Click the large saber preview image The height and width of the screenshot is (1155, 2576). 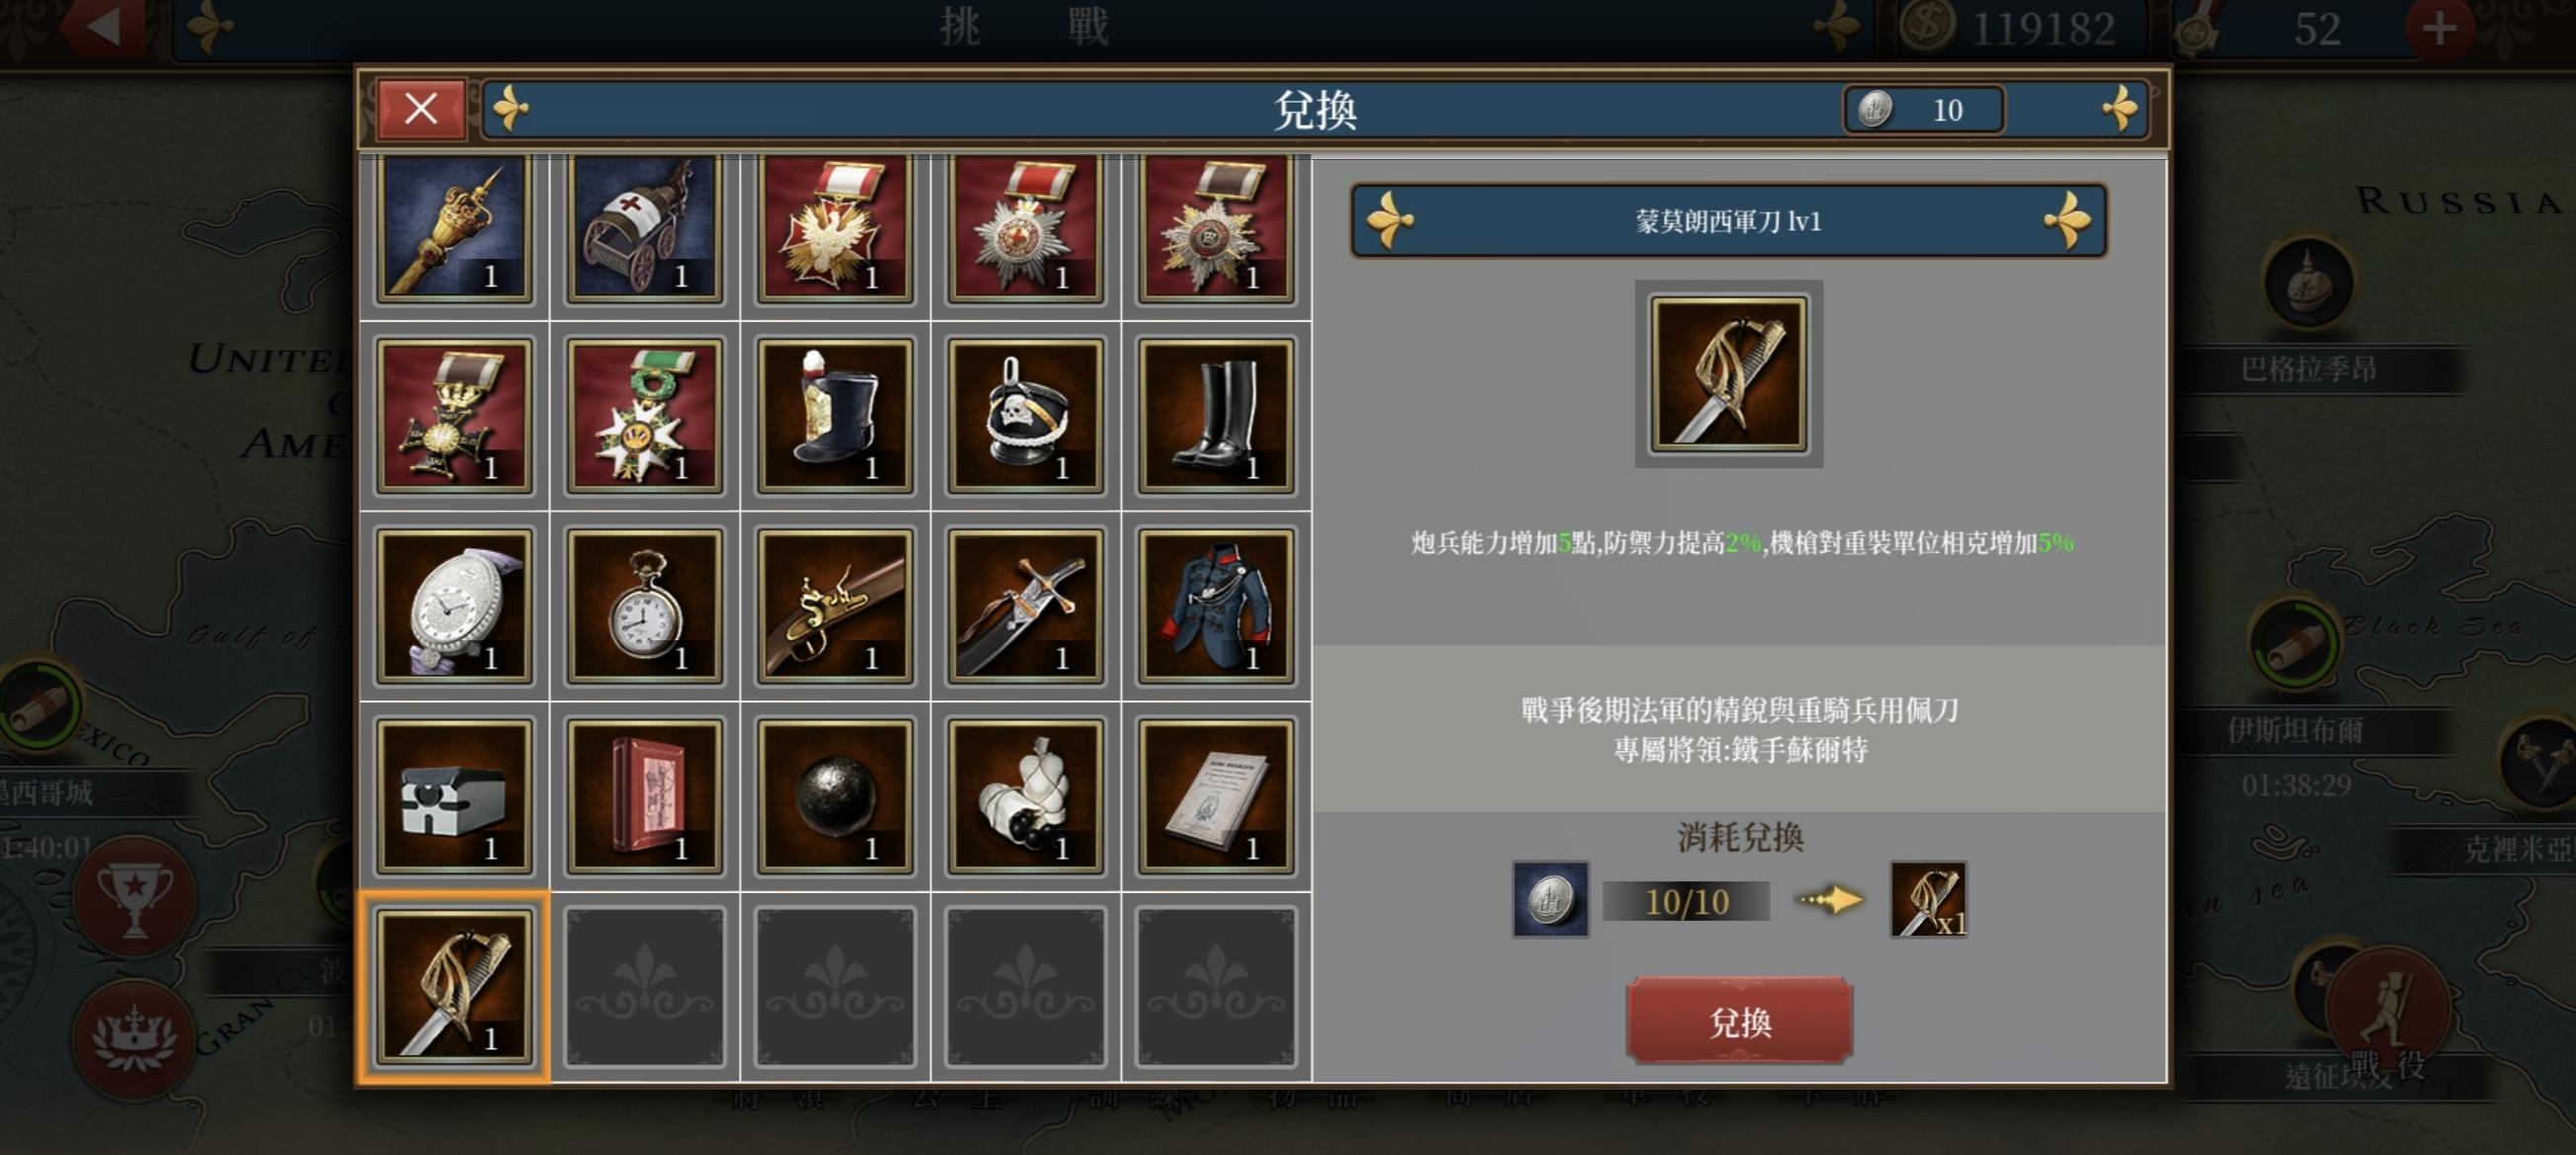(1728, 374)
